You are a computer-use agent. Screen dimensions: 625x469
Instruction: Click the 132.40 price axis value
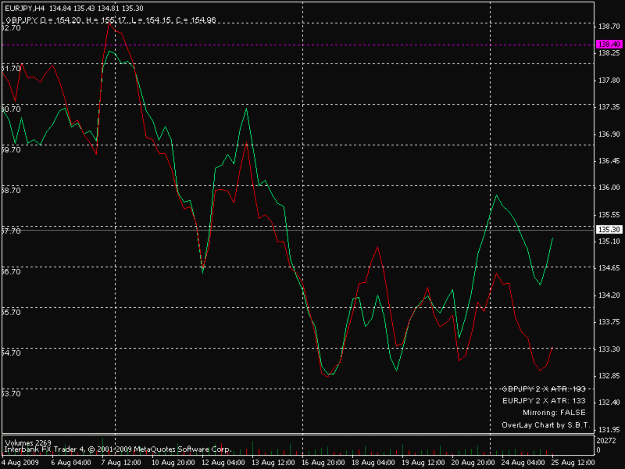pos(609,402)
